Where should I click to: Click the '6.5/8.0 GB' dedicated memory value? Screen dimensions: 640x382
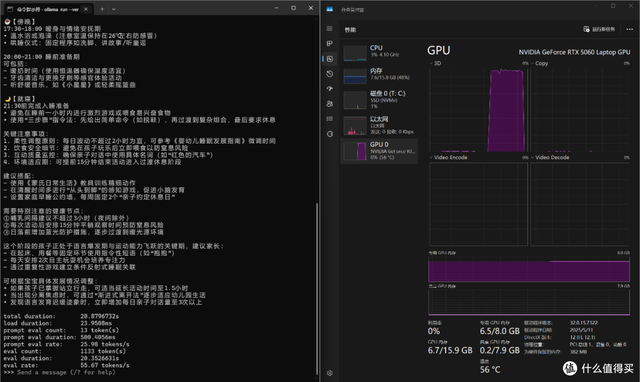[x=500, y=331]
